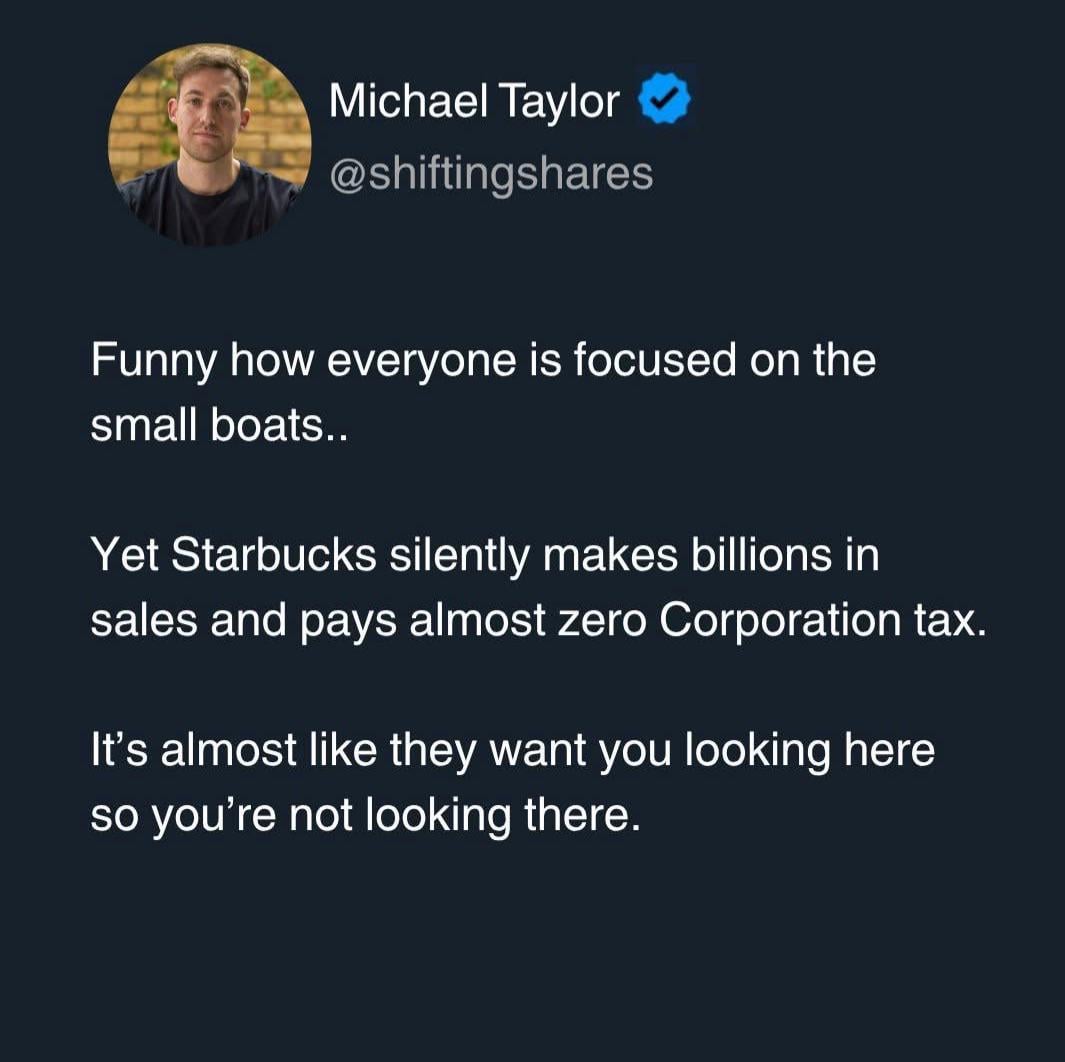Click the blue verified badge icon
The width and height of the screenshot is (1065, 1062).
(664, 101)
